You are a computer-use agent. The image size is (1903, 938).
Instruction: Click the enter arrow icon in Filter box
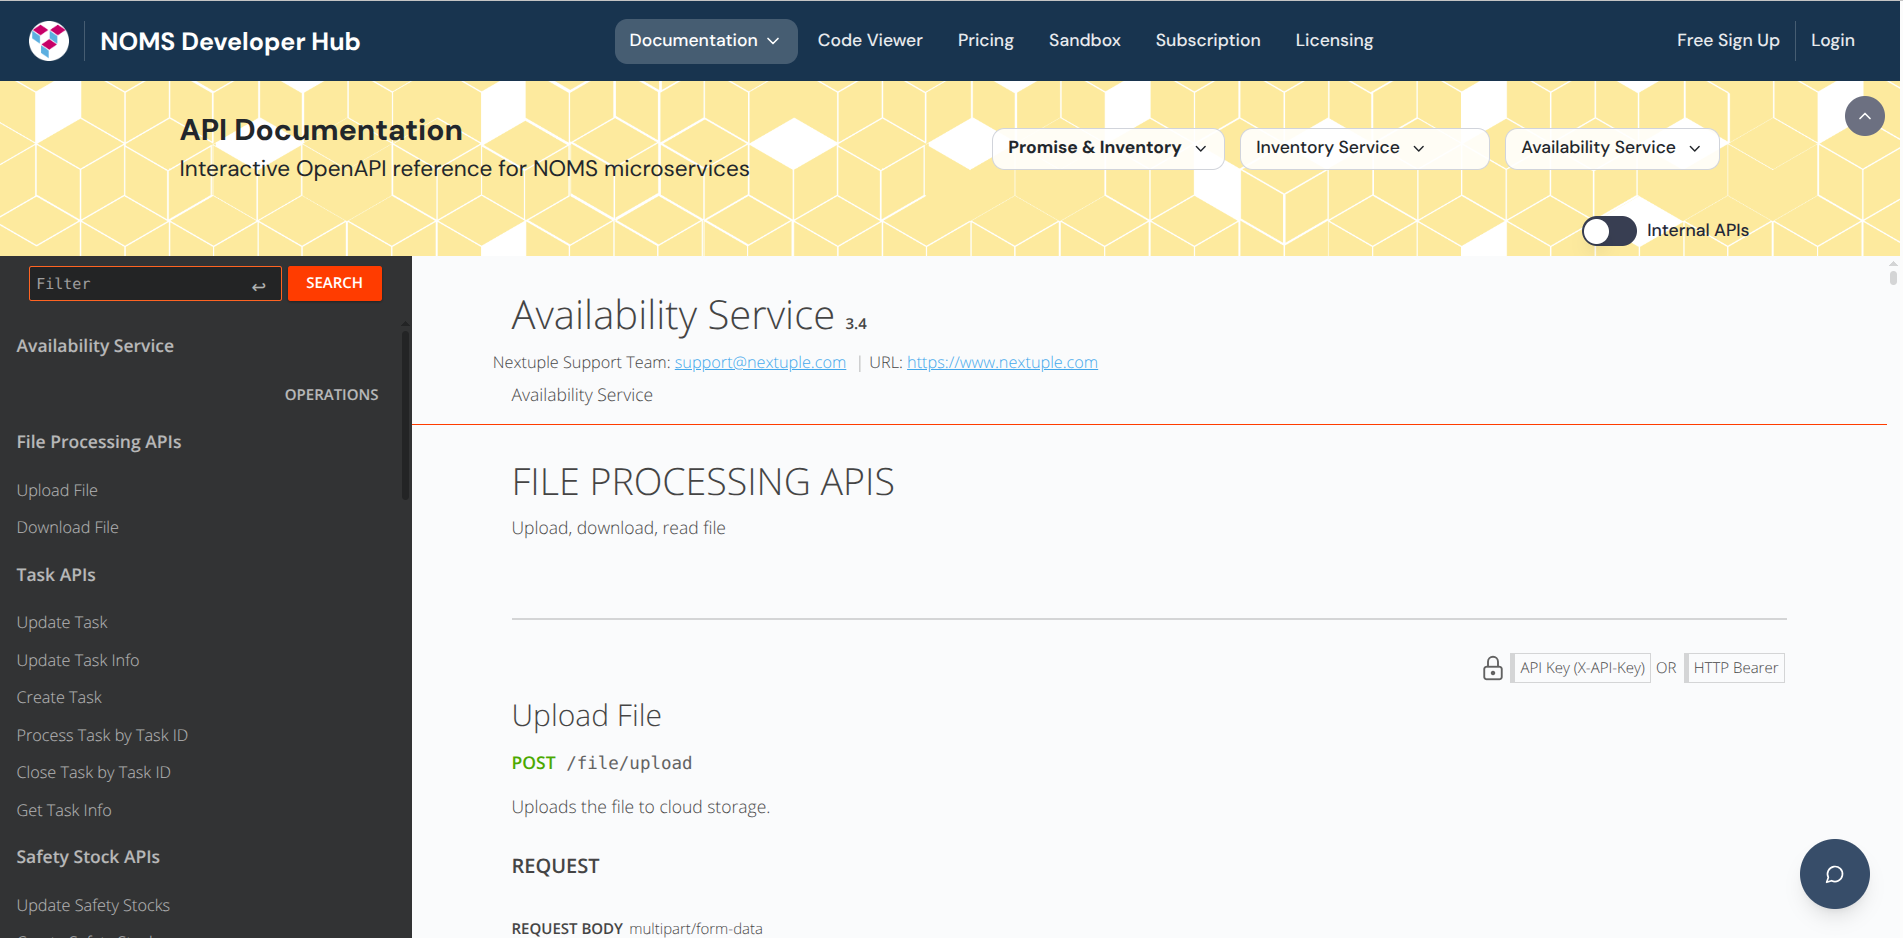(x=259, y=286)
